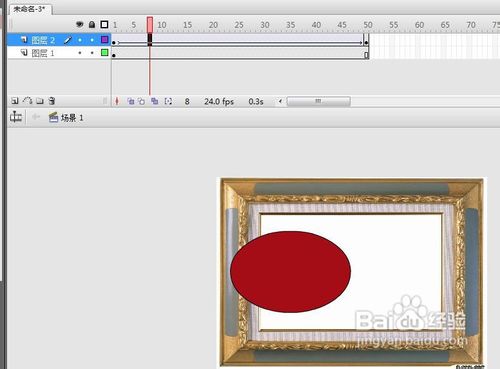Click frame 20 on the timeline ruler
500x369 pixels.
click(x=213, y=25)
